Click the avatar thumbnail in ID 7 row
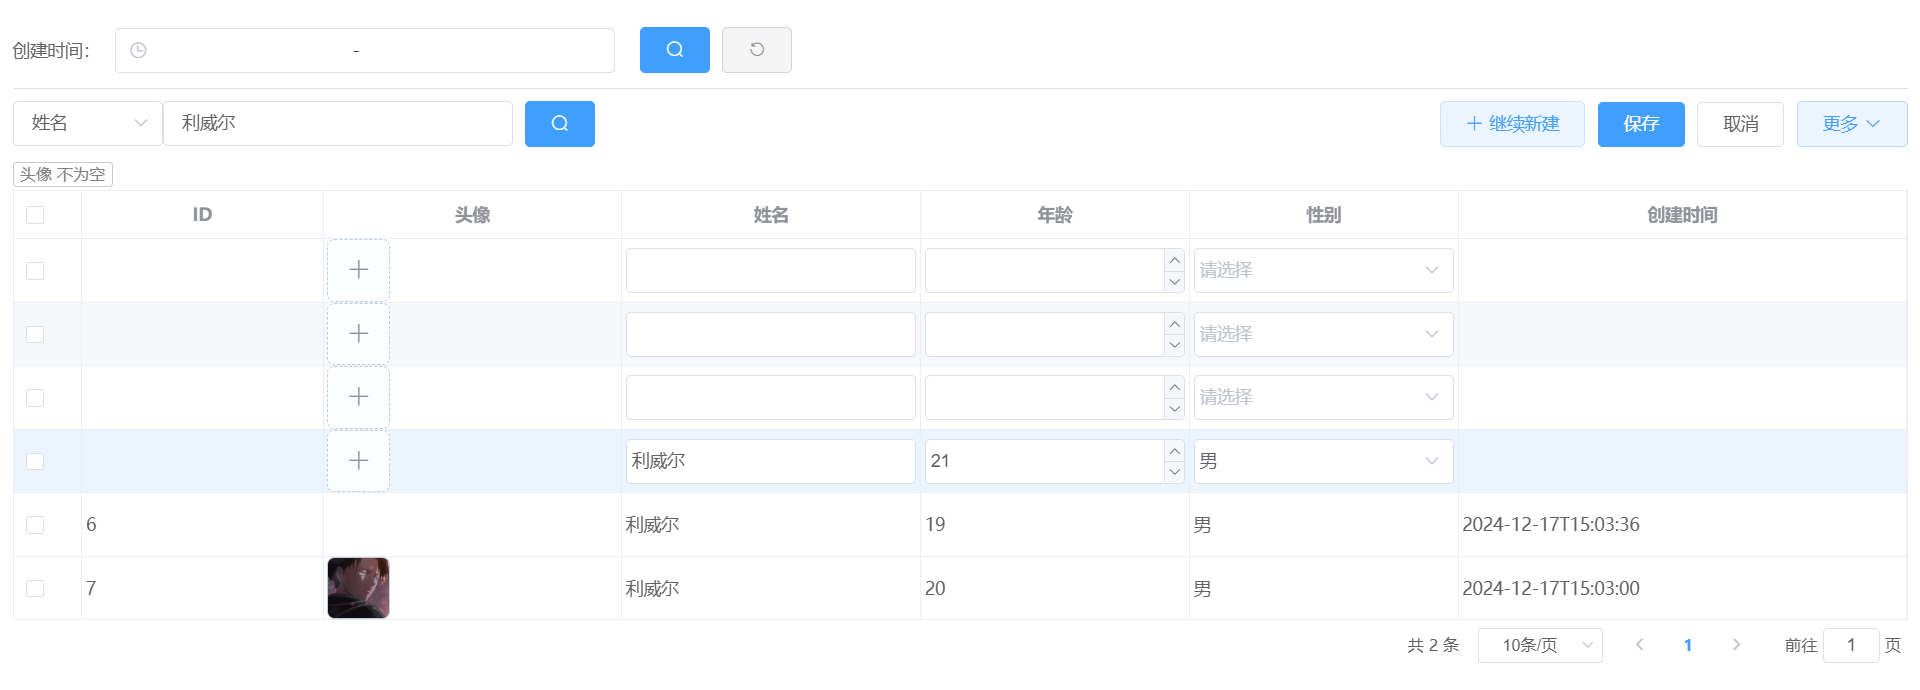Screen dimensions: 1920x690 358,588
